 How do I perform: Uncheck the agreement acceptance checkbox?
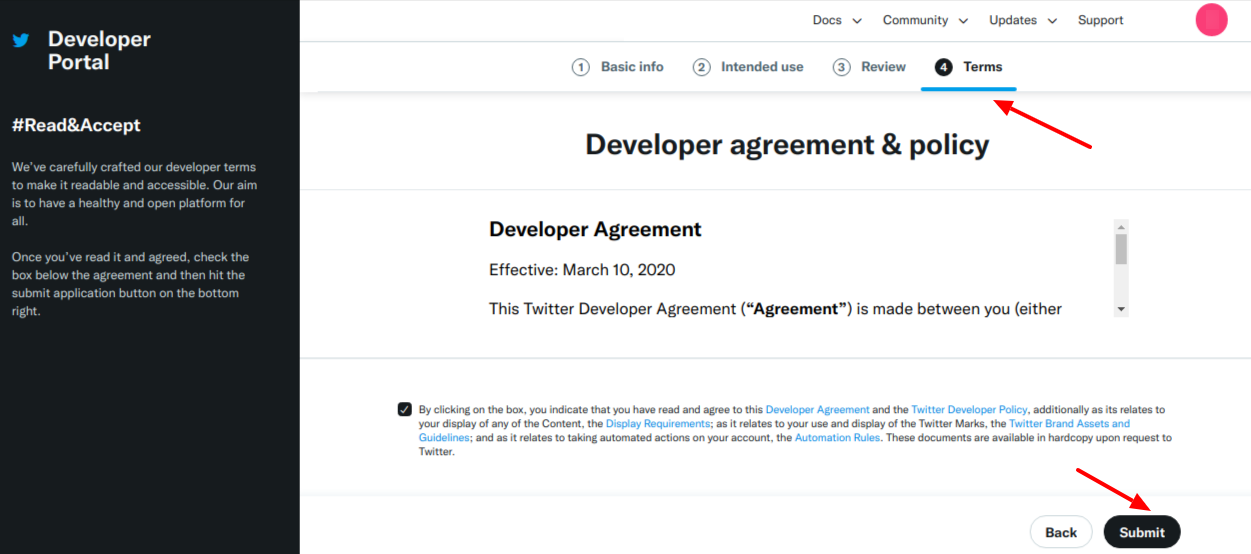click(x=404, y=409)
